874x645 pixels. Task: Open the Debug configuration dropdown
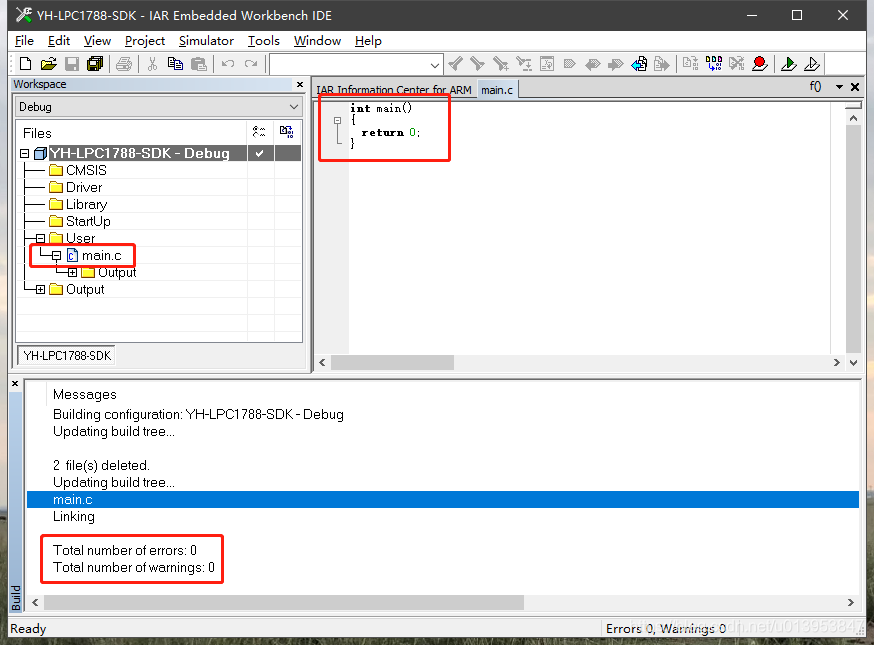click(x=294, y=106)
